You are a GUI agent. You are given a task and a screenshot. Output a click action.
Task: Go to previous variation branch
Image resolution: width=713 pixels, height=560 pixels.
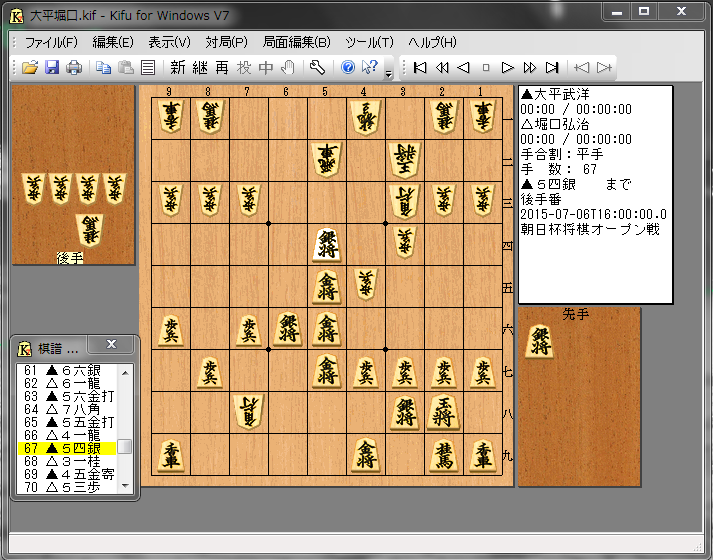(582, 68)
